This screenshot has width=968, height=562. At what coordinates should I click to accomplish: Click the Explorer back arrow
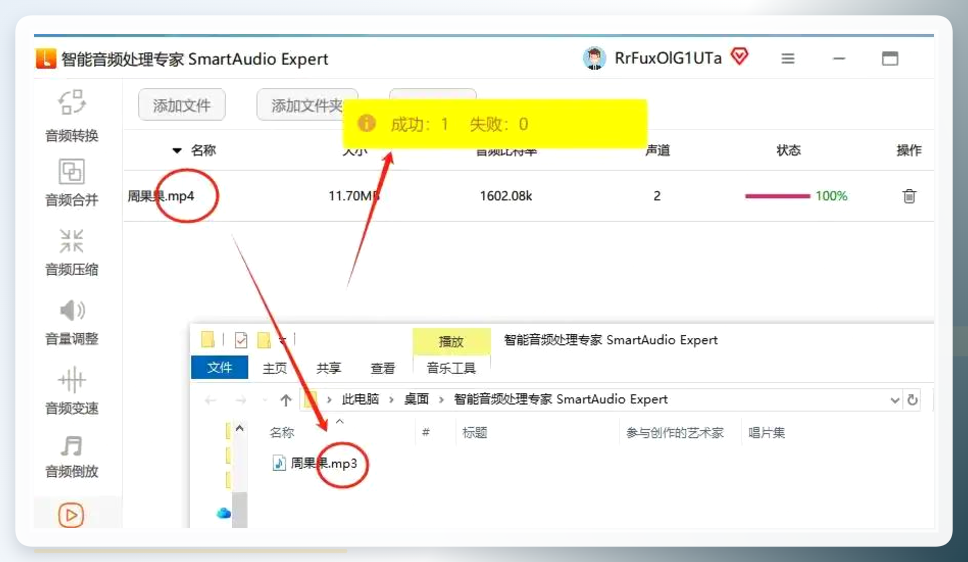[211, 400]
